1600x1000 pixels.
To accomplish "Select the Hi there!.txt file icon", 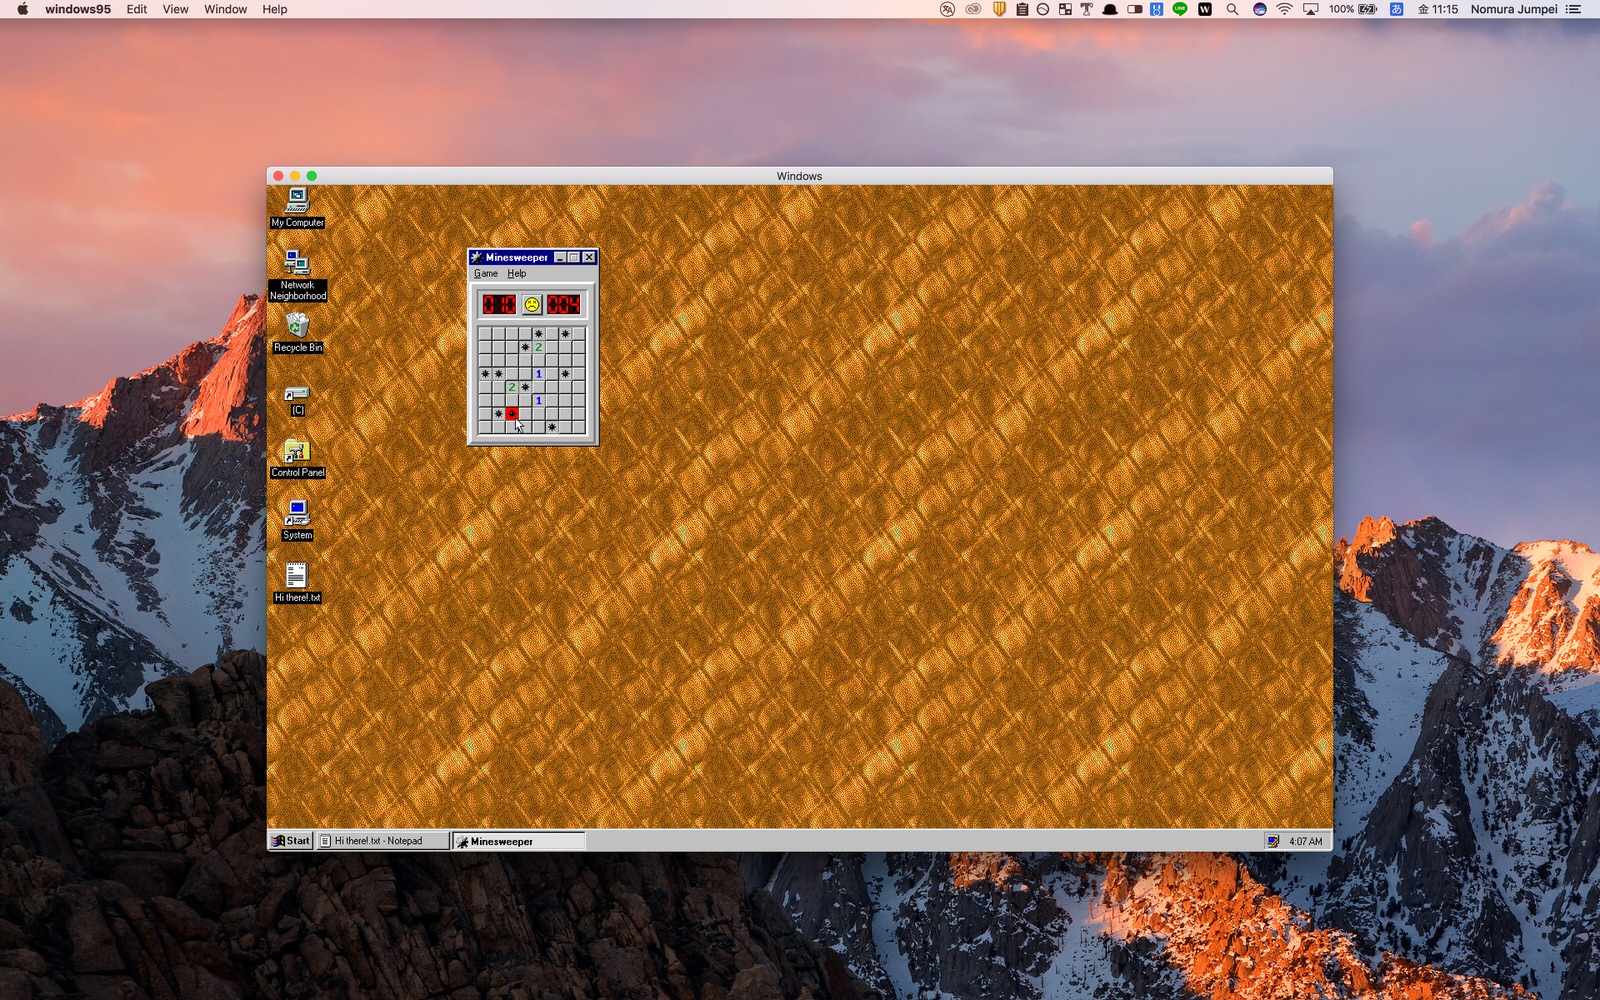I will [x=297, y=583].
